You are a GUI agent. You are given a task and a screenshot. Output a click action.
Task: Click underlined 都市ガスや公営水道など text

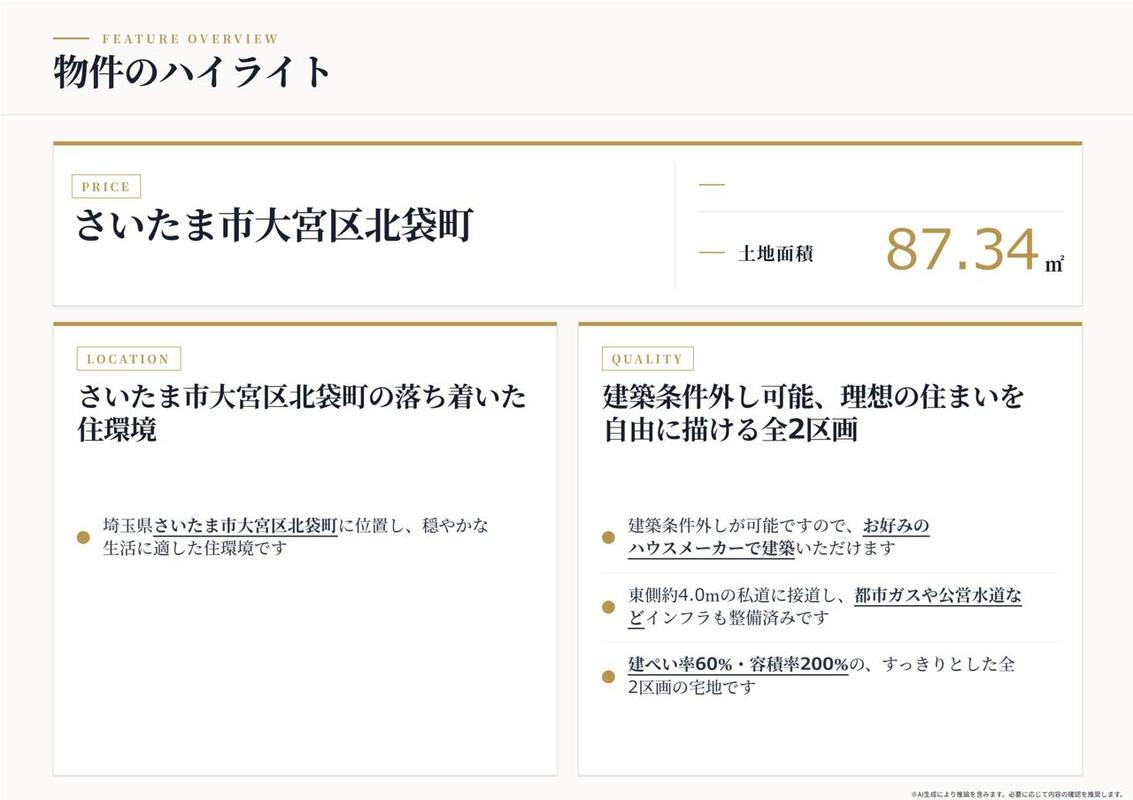tap(824, 607)
